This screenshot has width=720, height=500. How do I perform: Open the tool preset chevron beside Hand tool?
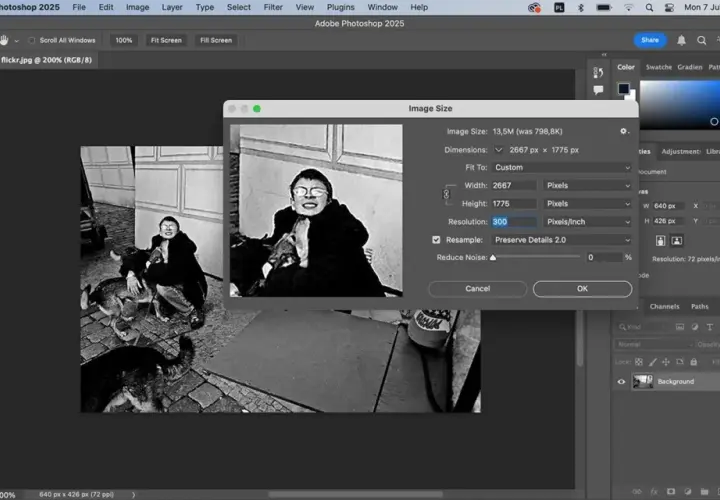click(17, 41)
